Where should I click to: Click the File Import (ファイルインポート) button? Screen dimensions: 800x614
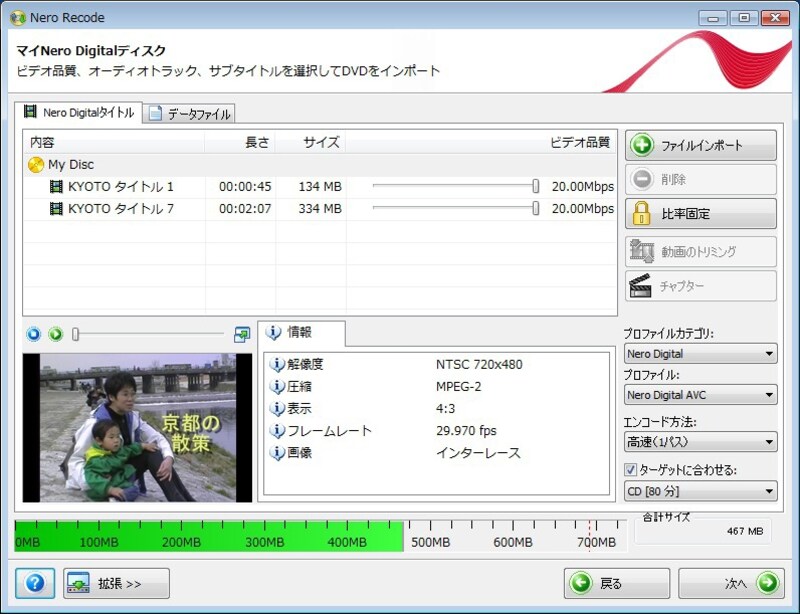(700, 146)
